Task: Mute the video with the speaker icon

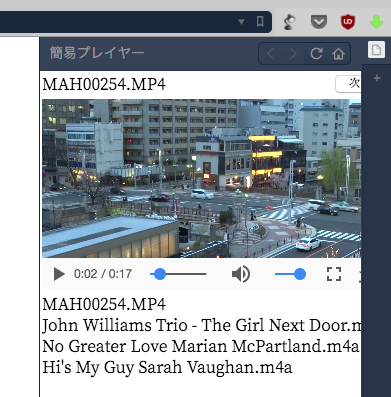Action: coord(241,274)
